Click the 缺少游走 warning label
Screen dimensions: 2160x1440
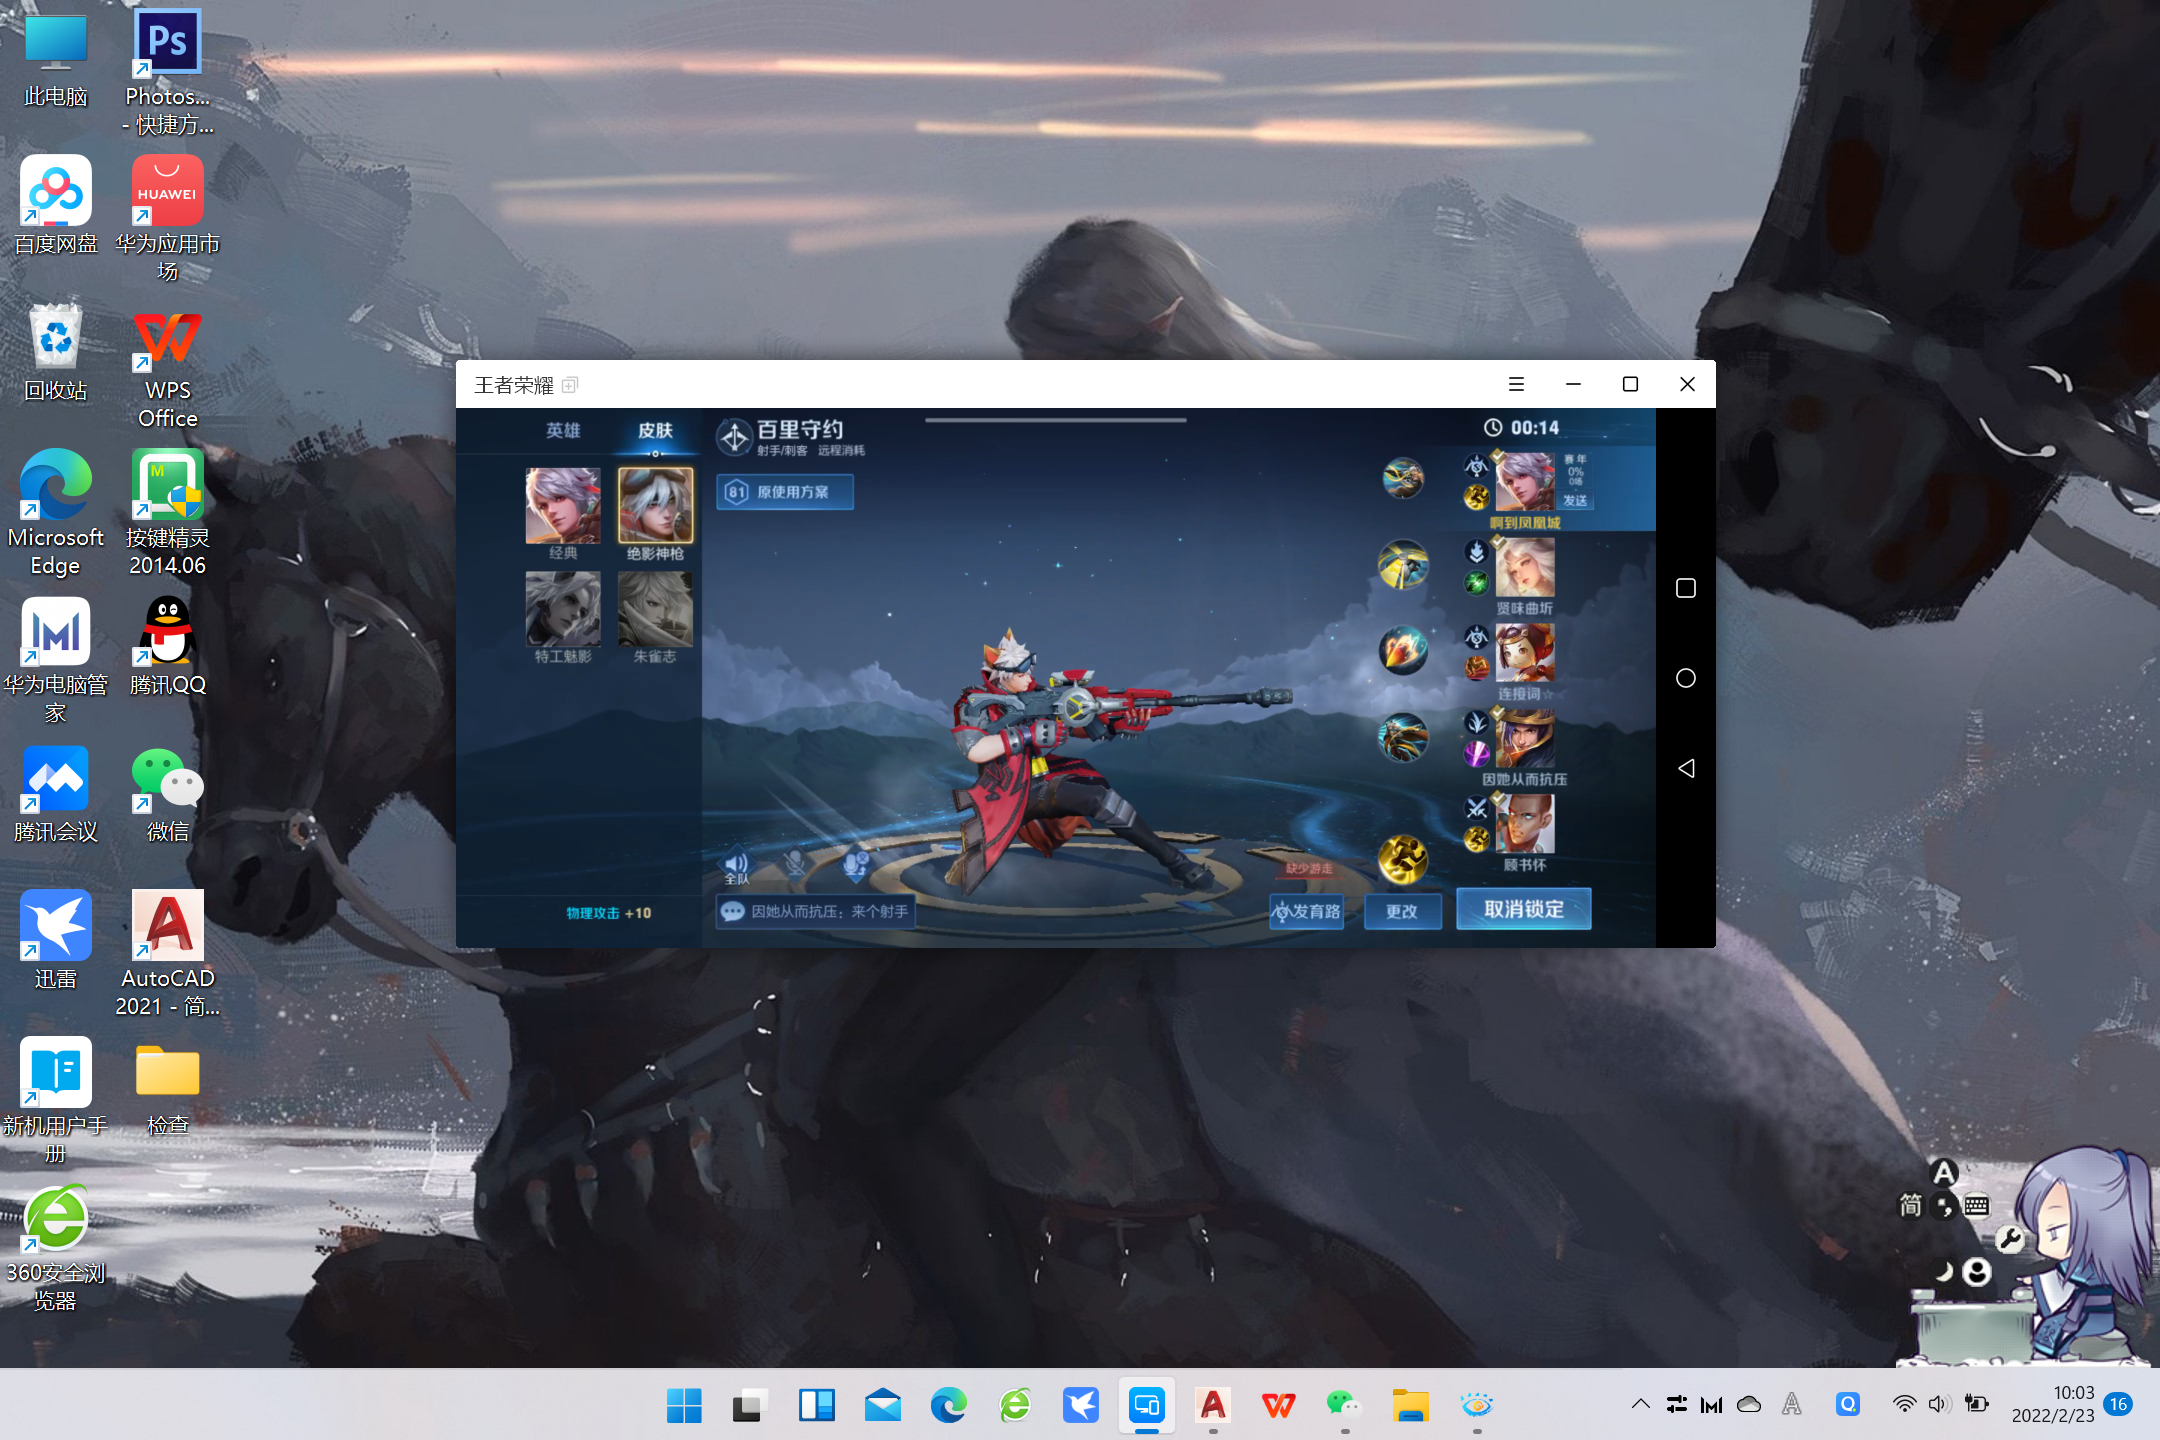1309,868
